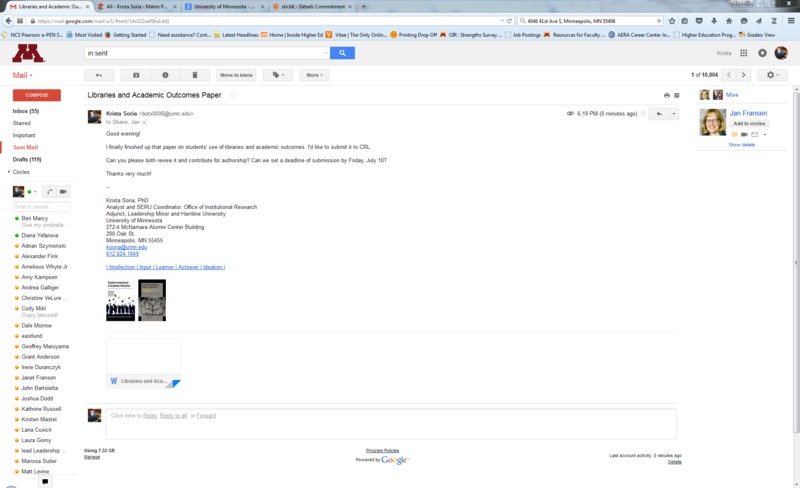Open the More dropdown in the toolbar
This screenshot has width=800, height=488.
(x=314, y=75)
